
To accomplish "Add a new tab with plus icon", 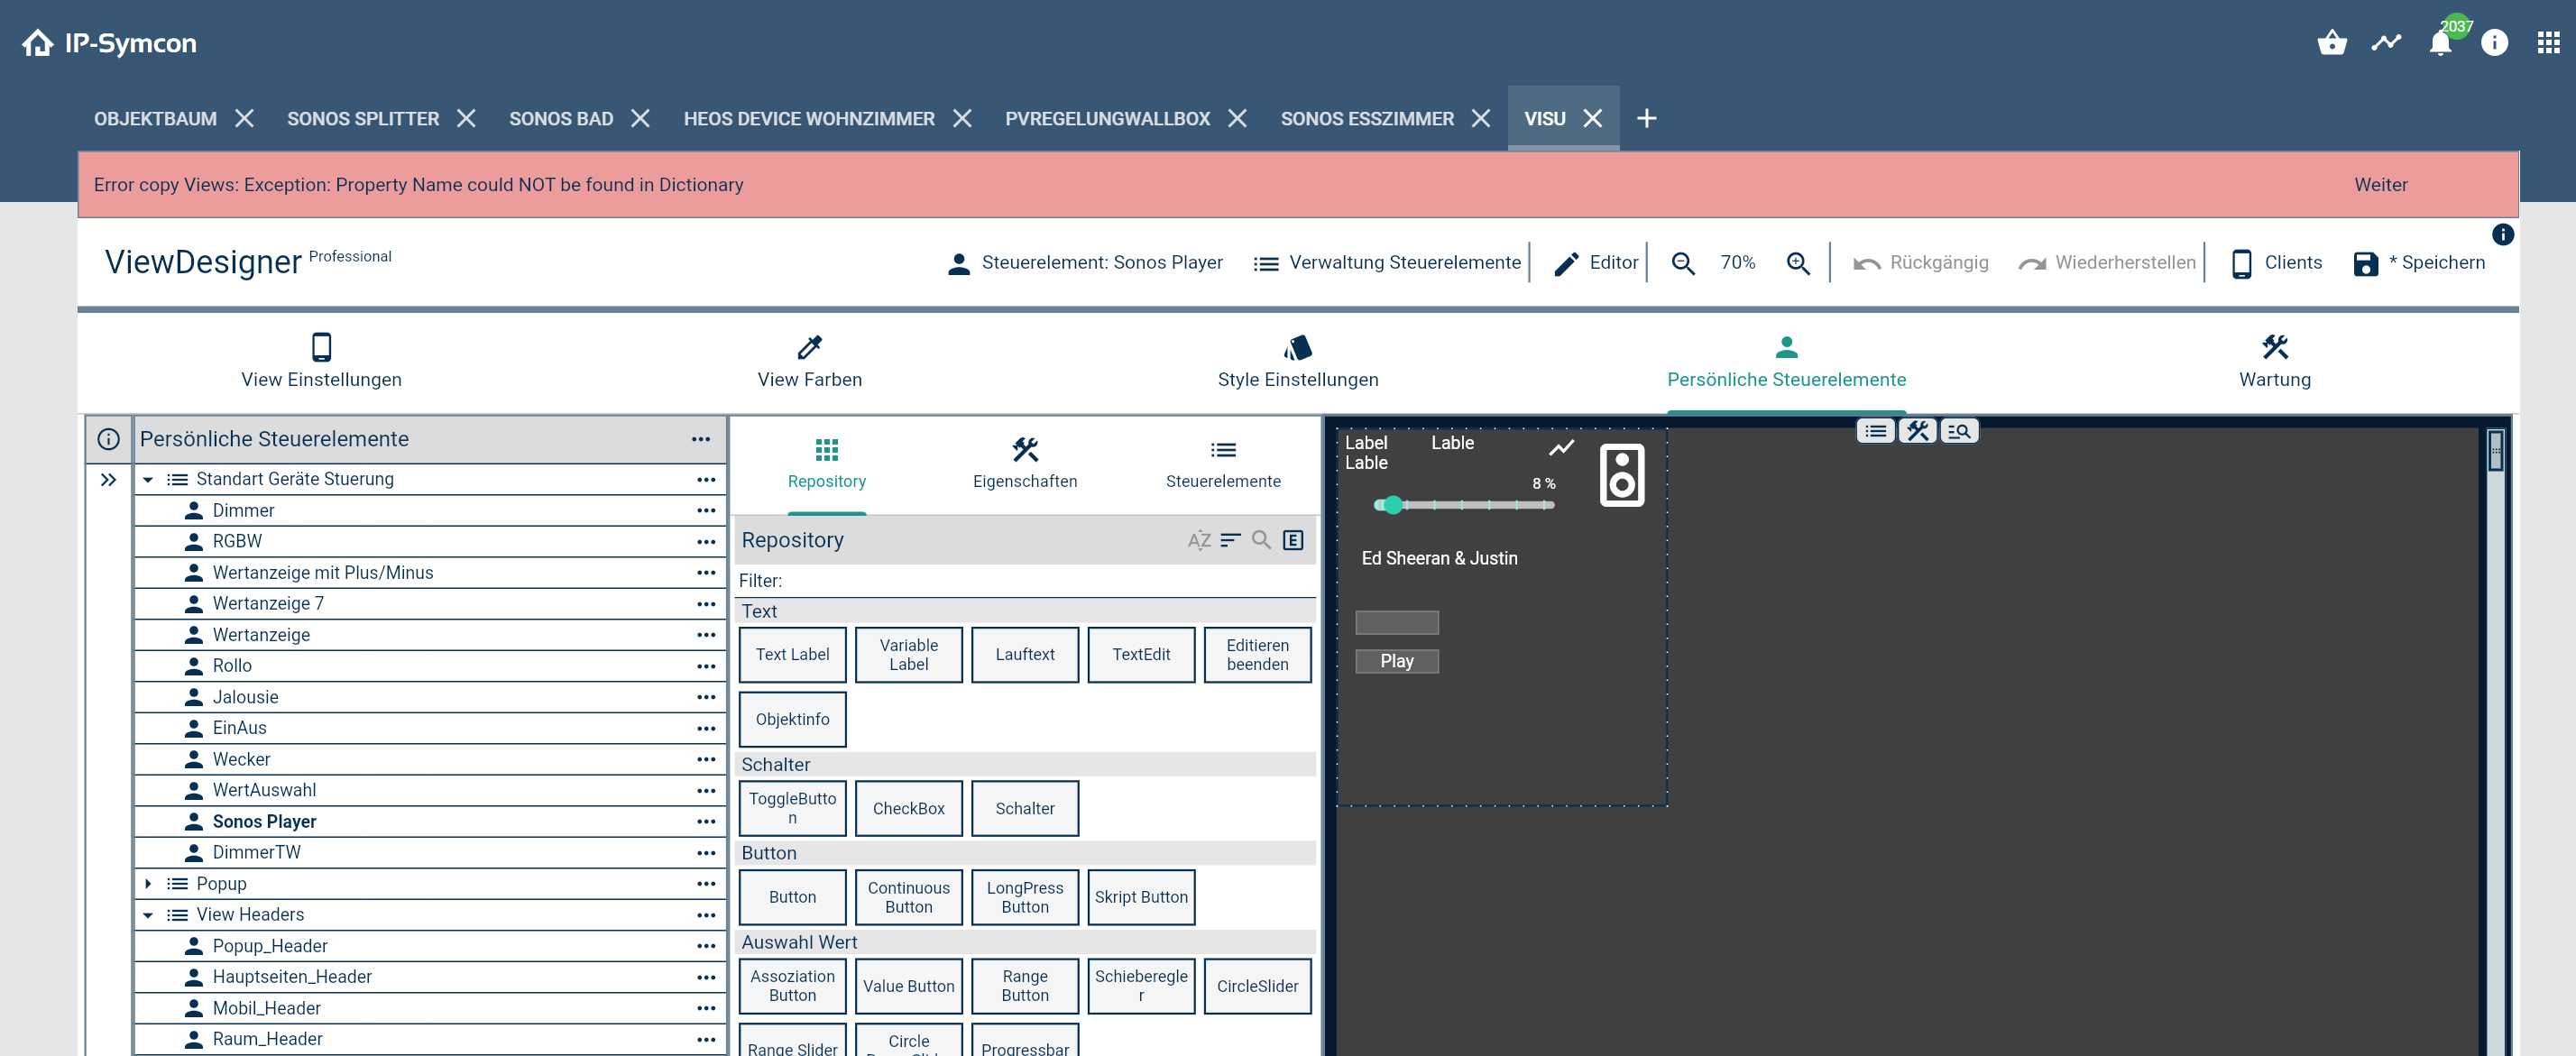I will pyautogui.click(x=1646, y=119).
